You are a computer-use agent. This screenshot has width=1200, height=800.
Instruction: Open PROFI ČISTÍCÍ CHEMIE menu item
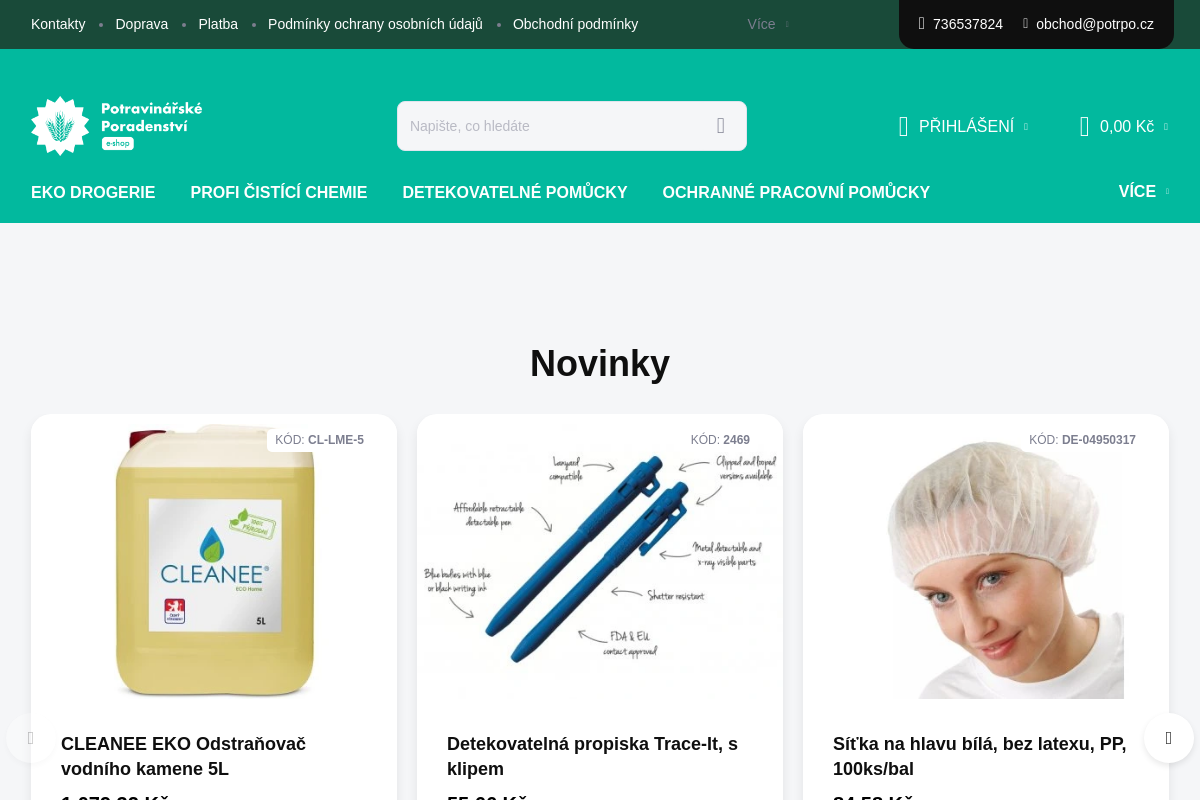[279, 192]
